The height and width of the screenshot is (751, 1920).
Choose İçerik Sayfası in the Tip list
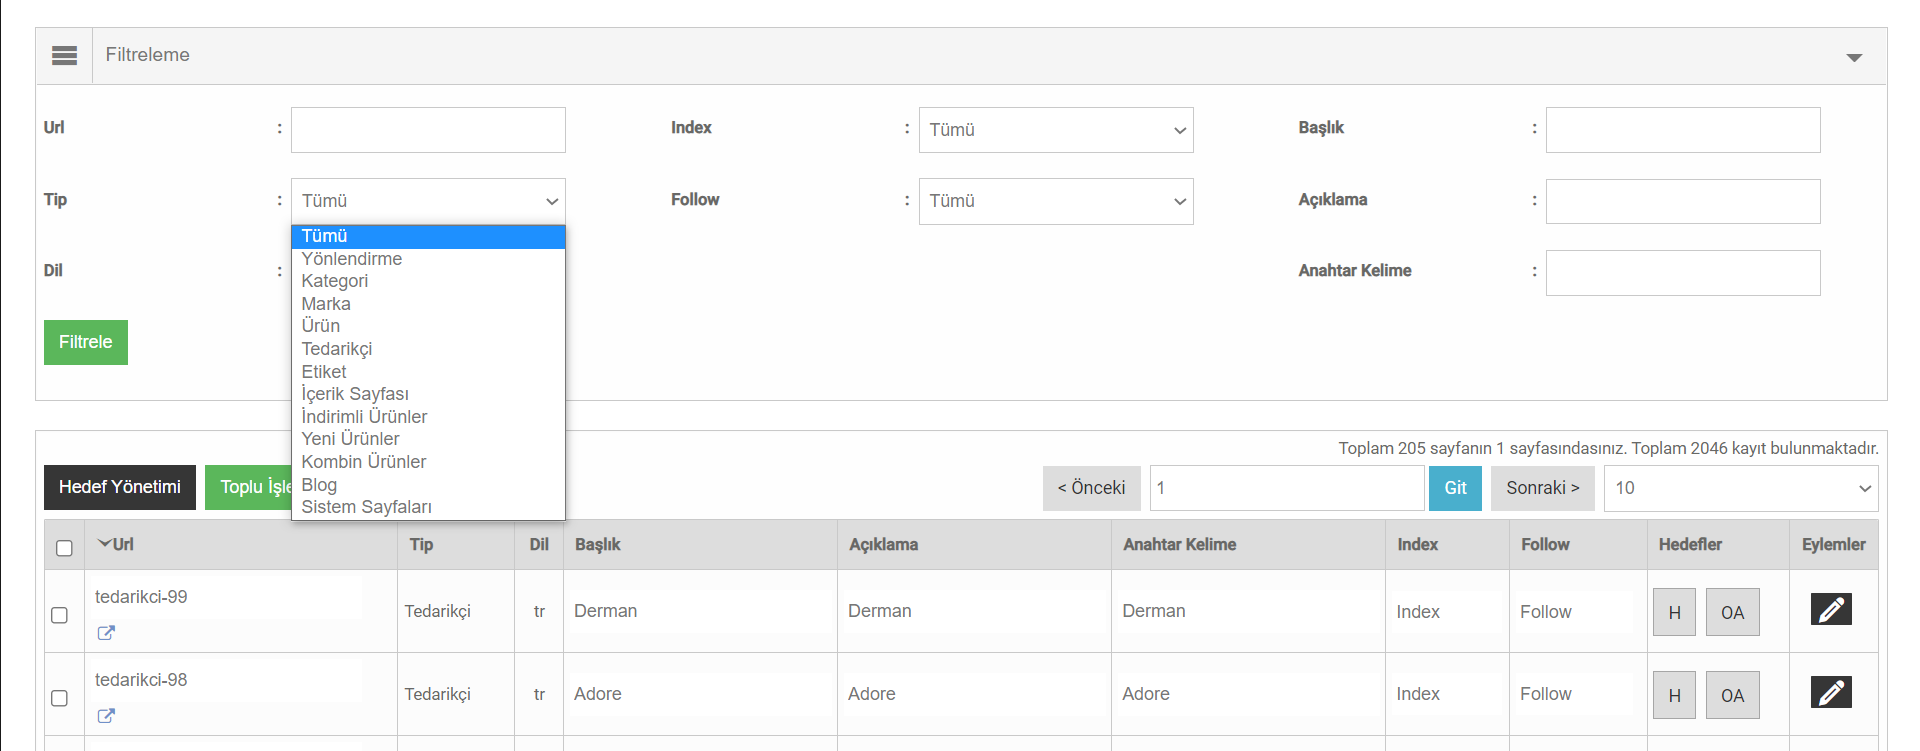[x=355, y=394]
